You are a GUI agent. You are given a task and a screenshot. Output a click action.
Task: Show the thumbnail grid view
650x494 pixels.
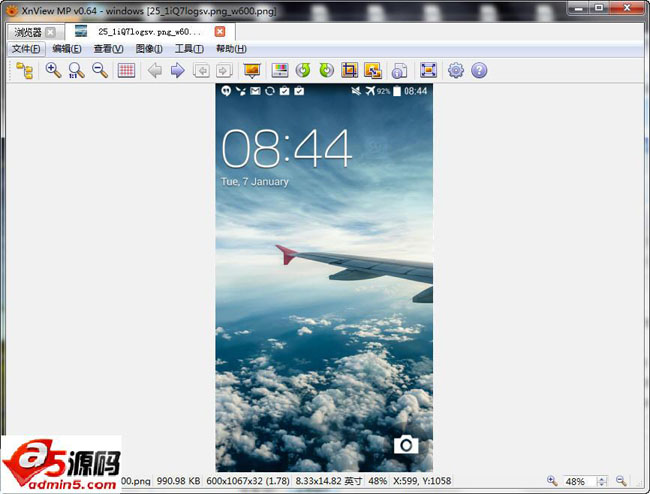(126, 70)
